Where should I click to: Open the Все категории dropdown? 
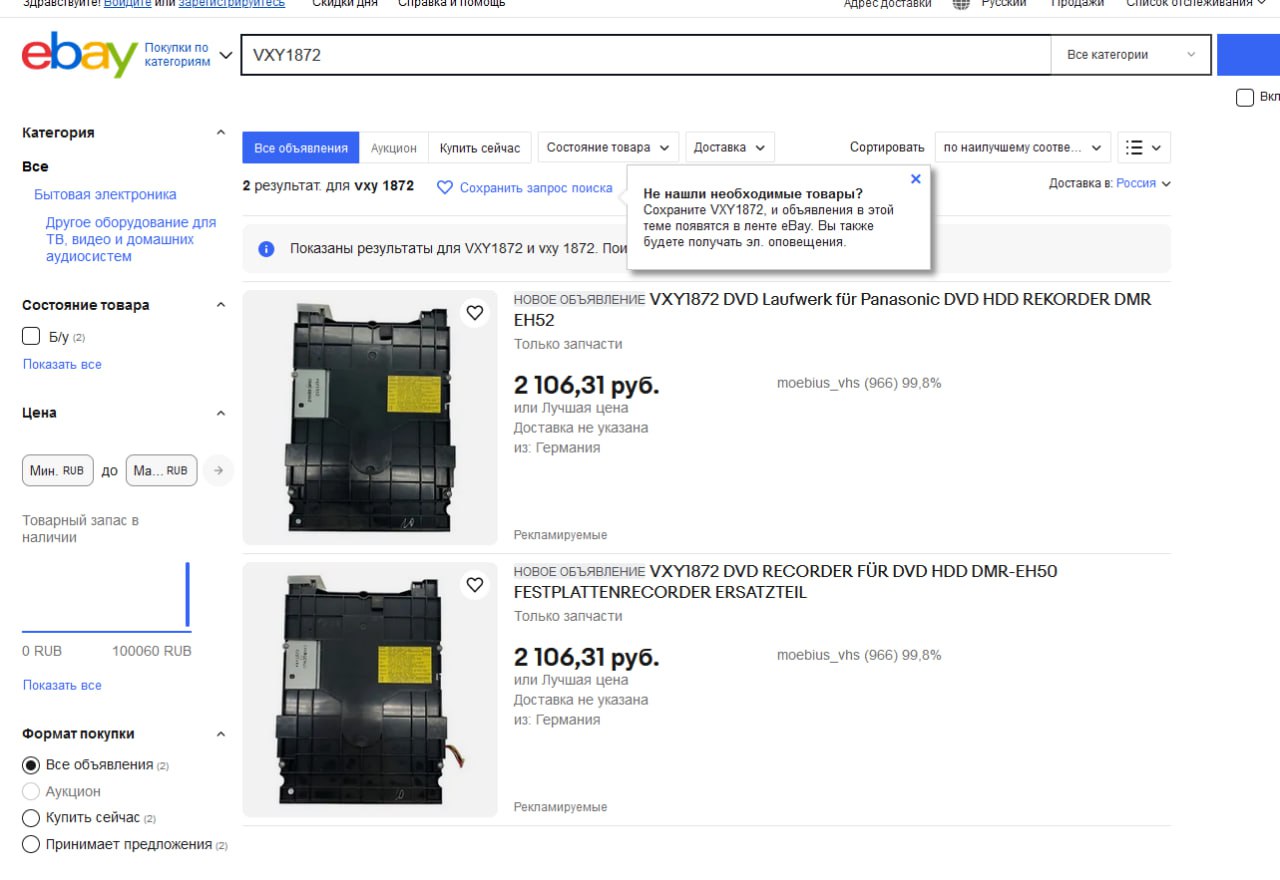pyautogui.click(x=1131, y=55)
